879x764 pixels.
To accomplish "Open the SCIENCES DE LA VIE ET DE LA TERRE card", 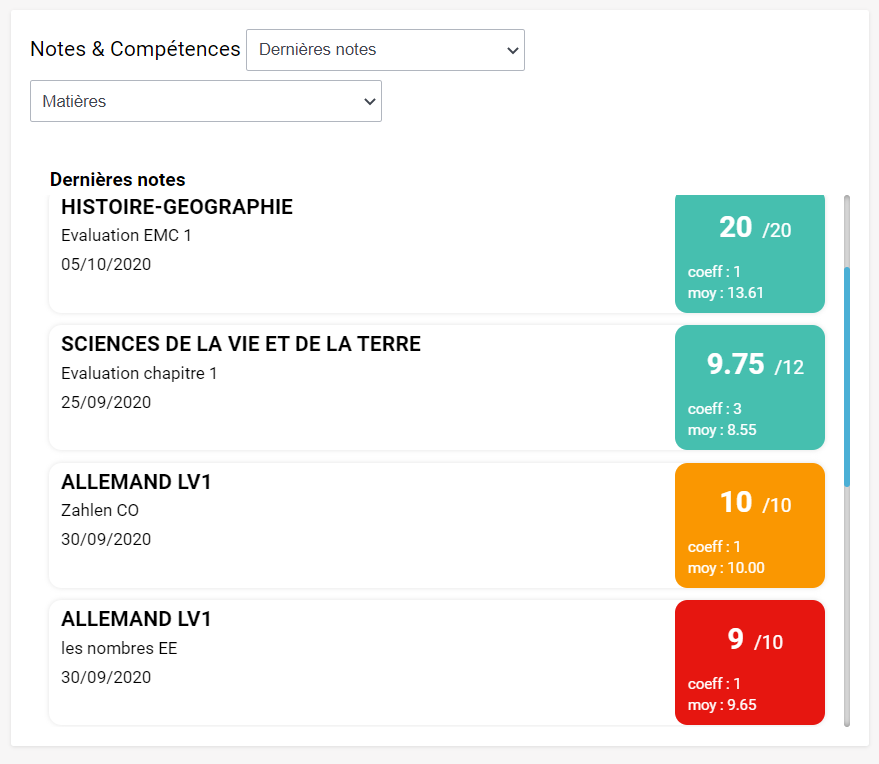I will click(360, 388).
